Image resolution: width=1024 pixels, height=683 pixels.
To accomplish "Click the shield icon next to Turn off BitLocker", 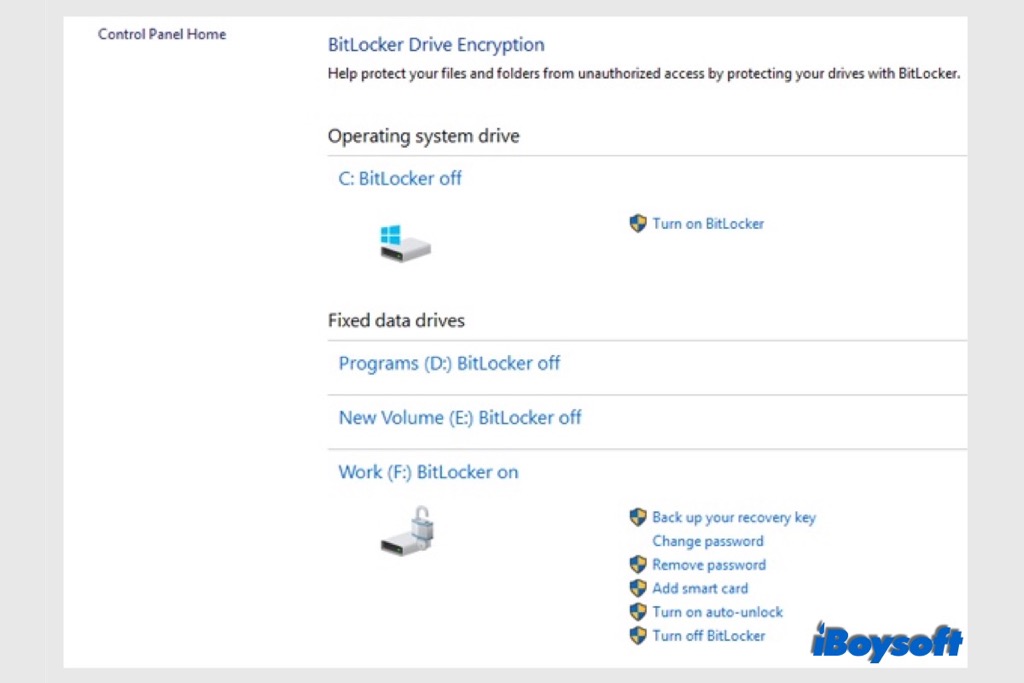I will (x=638, y=636).
